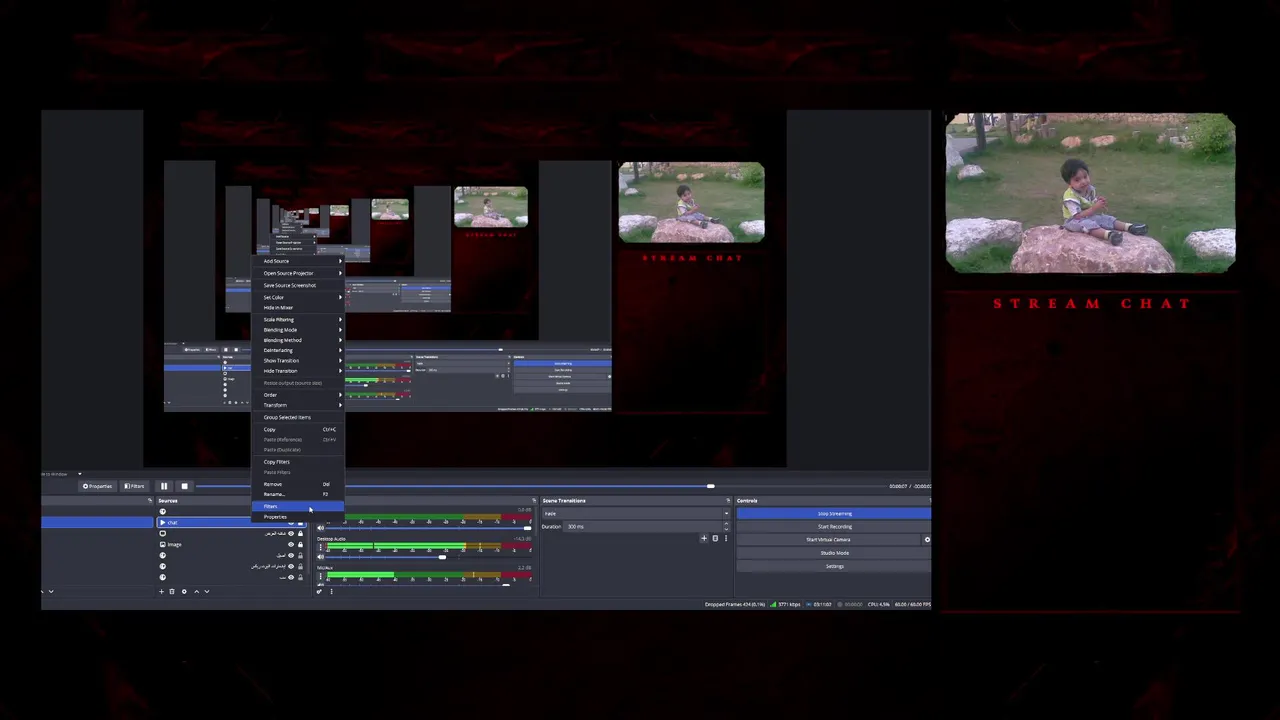Expand Open Source Projector submenu
Viewport: 1280px width, 720px height.
click(298, 273)
